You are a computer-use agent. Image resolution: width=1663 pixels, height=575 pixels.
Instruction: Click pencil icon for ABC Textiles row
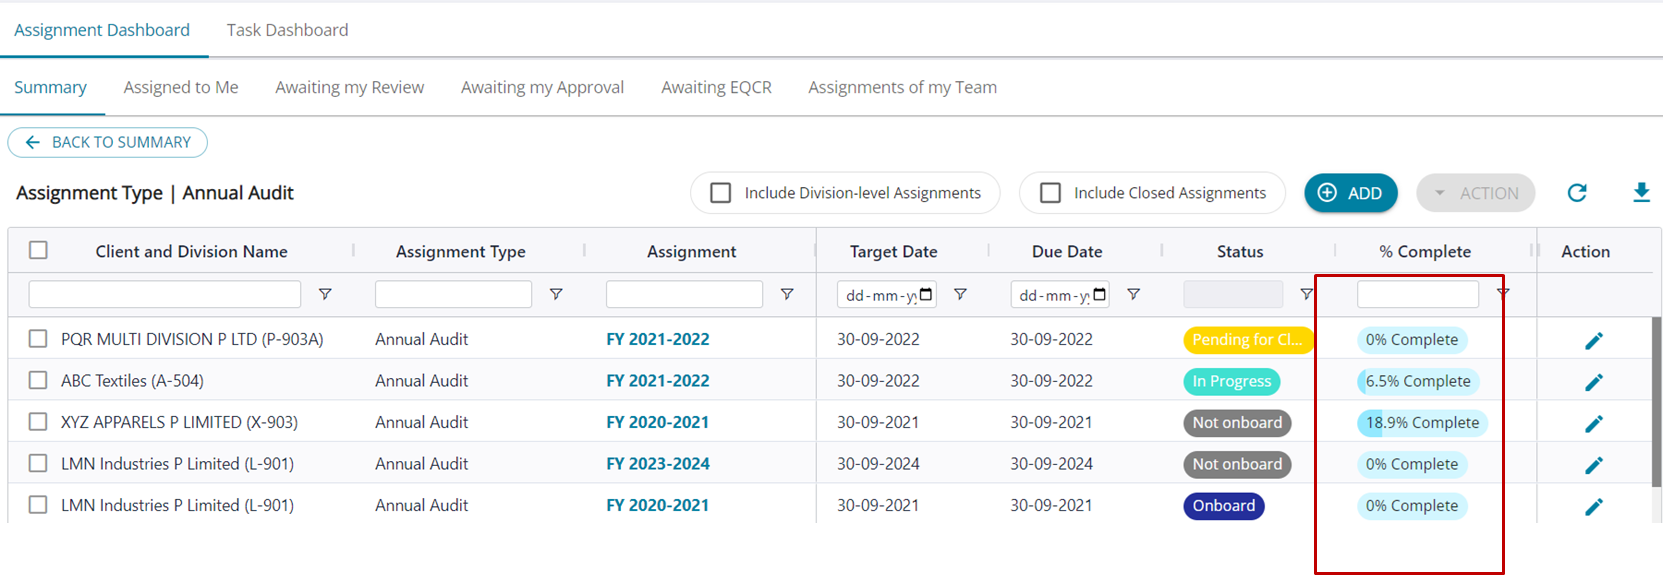coord(1594,382)
